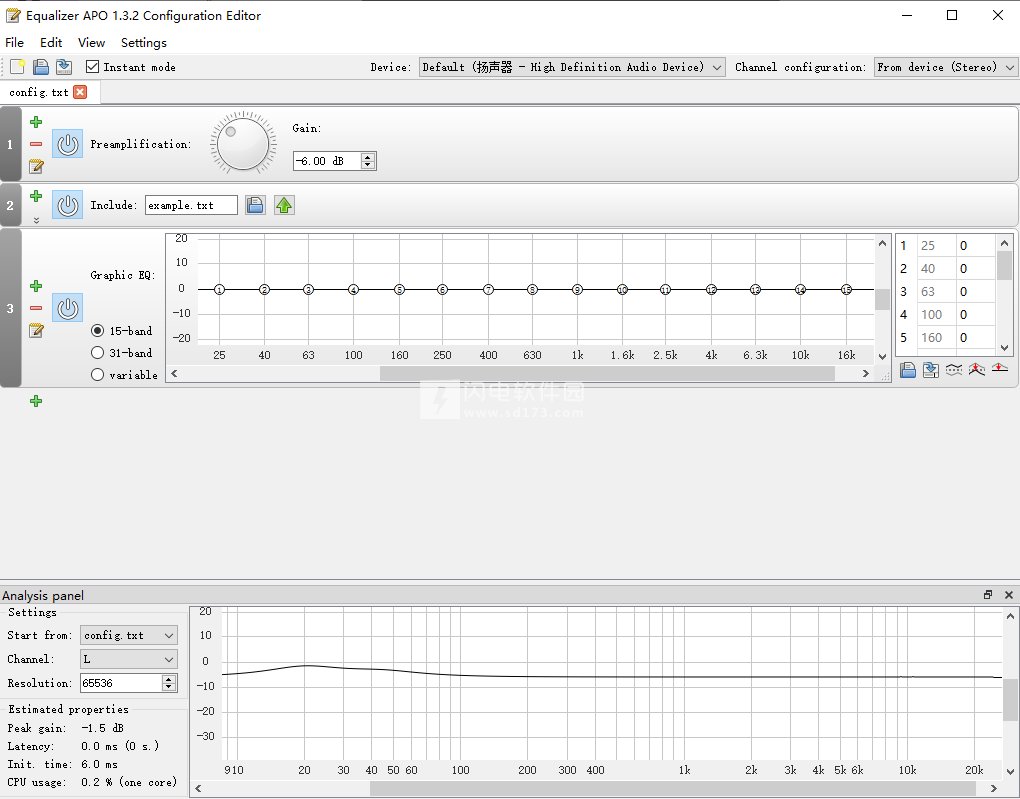This screenshot has width=1020, height=799.
Task: Create a new configuration file from toolbar
Action: [18, 67]
